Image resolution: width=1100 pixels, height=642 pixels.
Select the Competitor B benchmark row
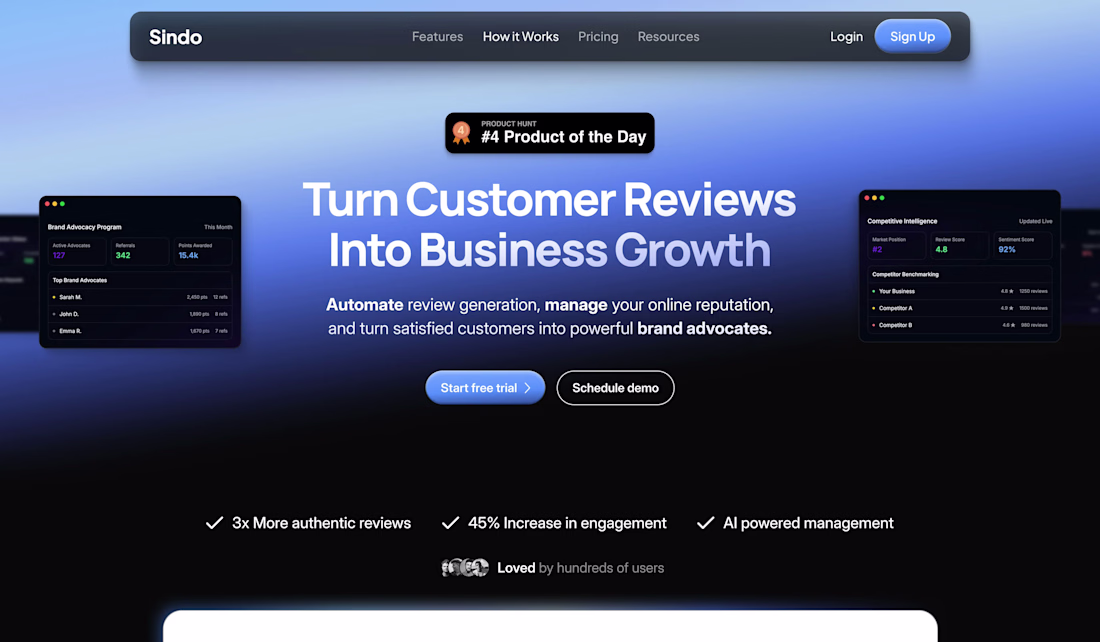pyautogui.click(x=959, y=325)
